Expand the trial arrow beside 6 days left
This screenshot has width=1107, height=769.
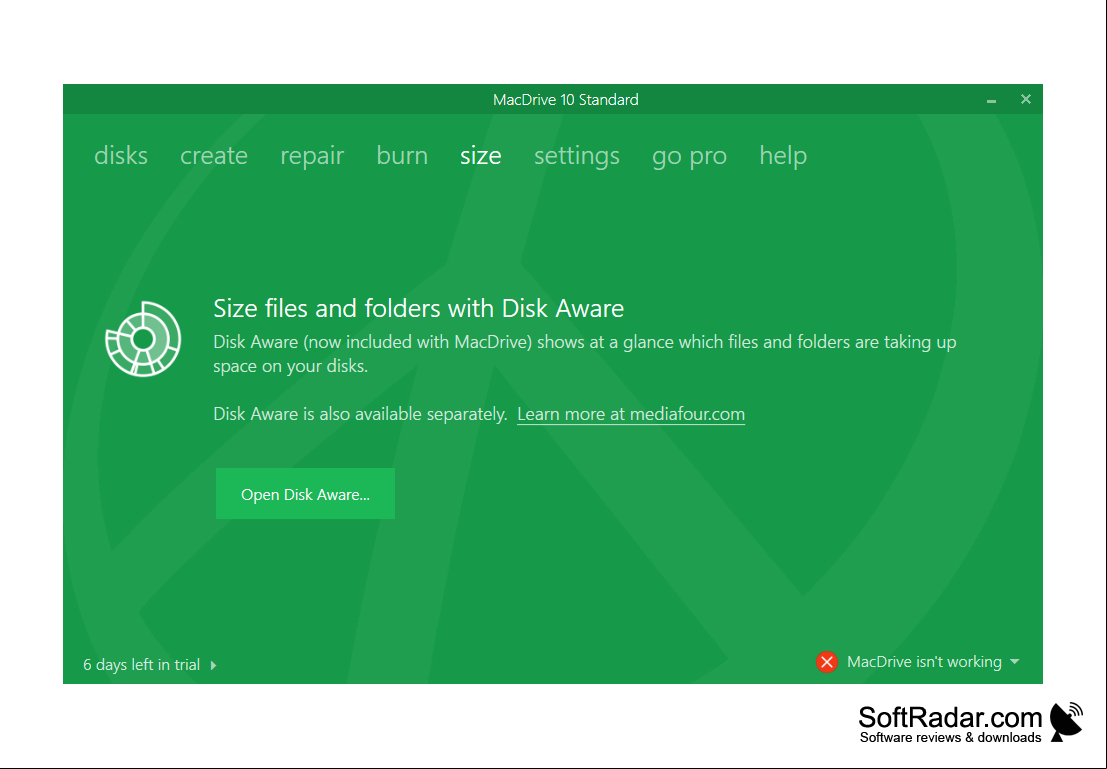coord(213,664)
